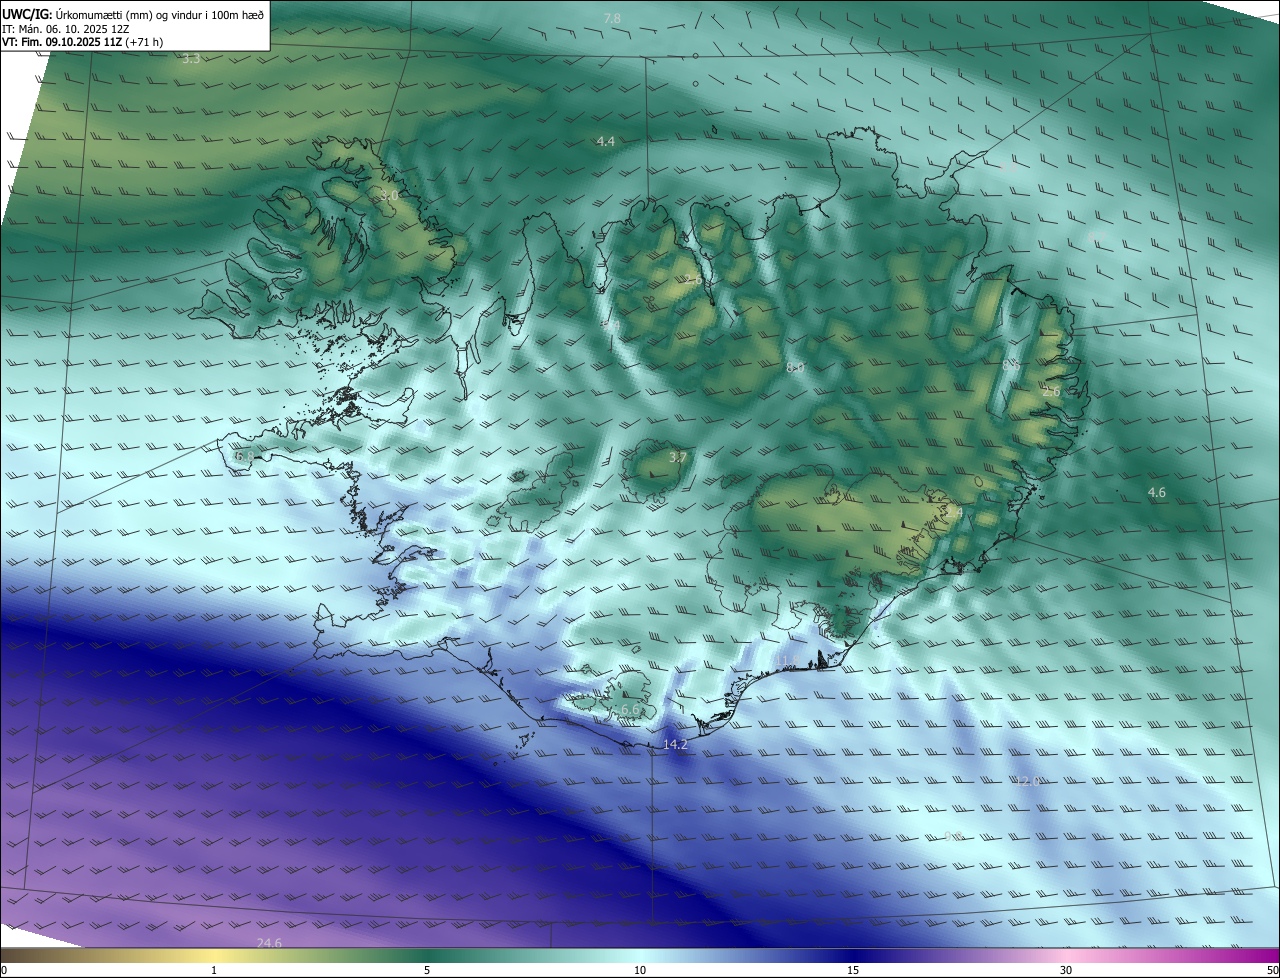Click the 3.3 value label on the map
This screenshot has width=1280, height=978.
tap(191, 59)
